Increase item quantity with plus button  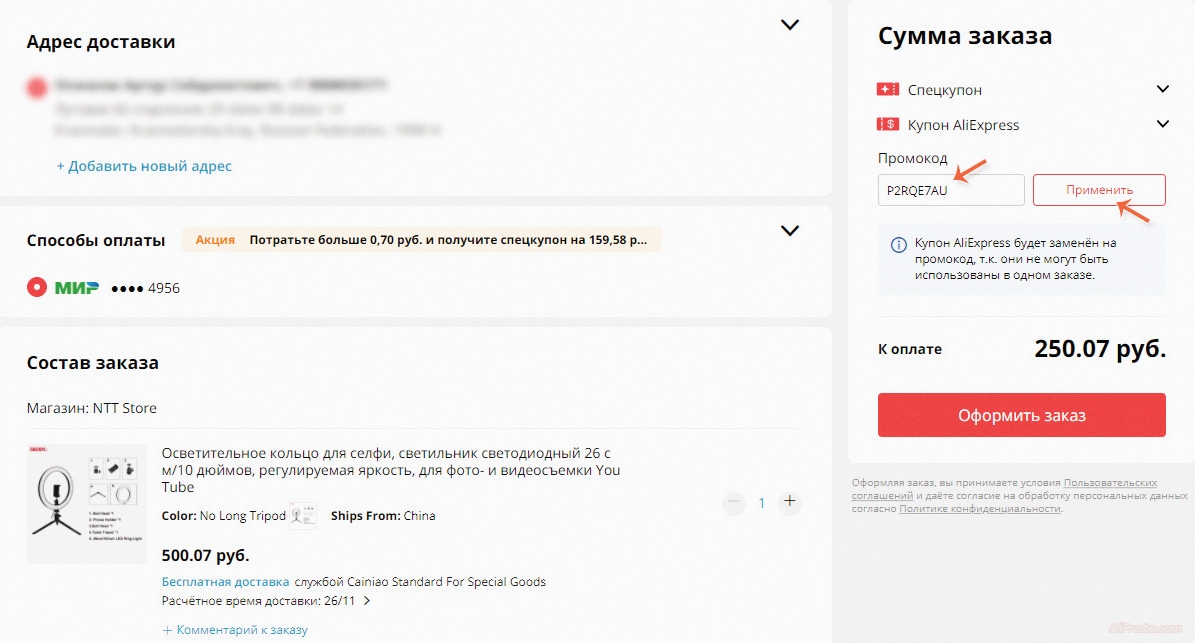tap(790, 502)
